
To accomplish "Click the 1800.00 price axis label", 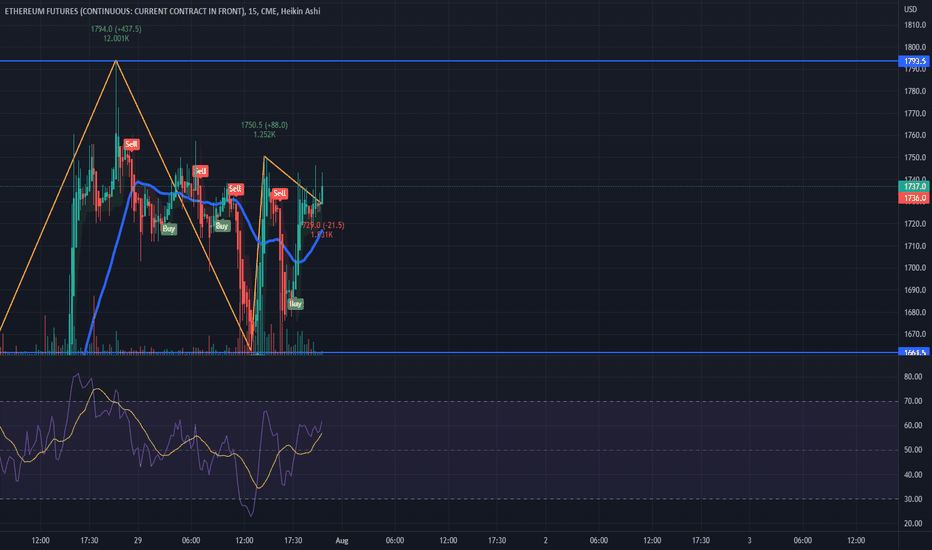I will (915, 47).
